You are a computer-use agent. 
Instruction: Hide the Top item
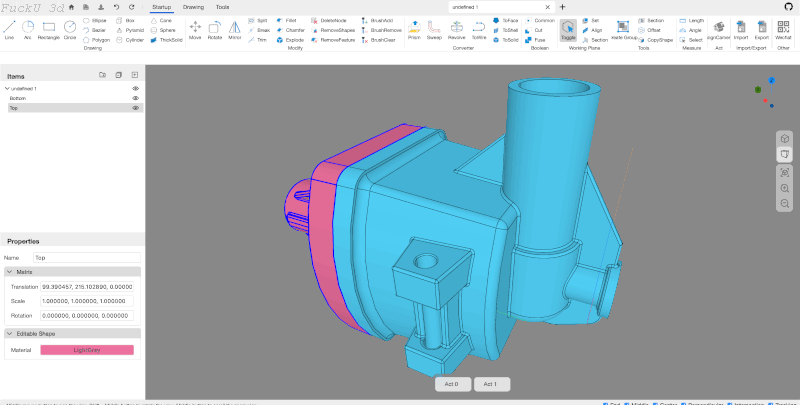pos(136,108)
